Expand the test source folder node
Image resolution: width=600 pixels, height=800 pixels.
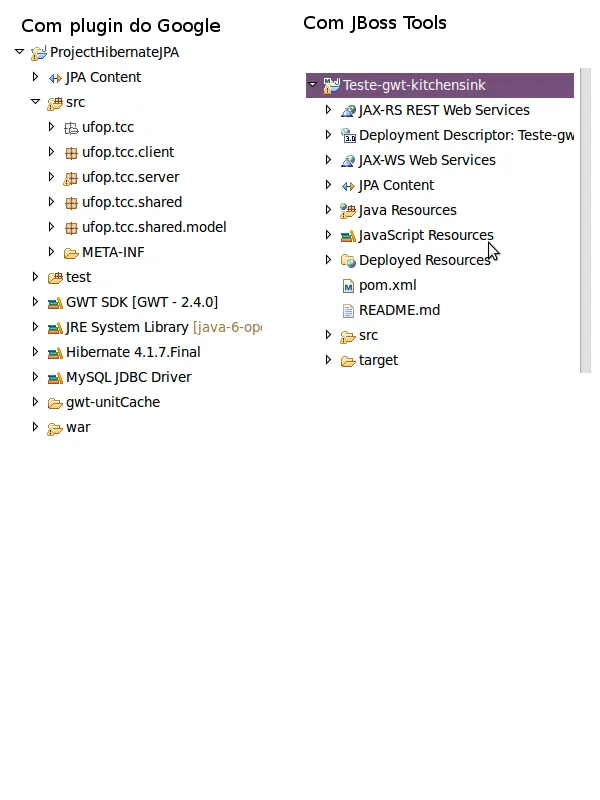coord(35,277)
